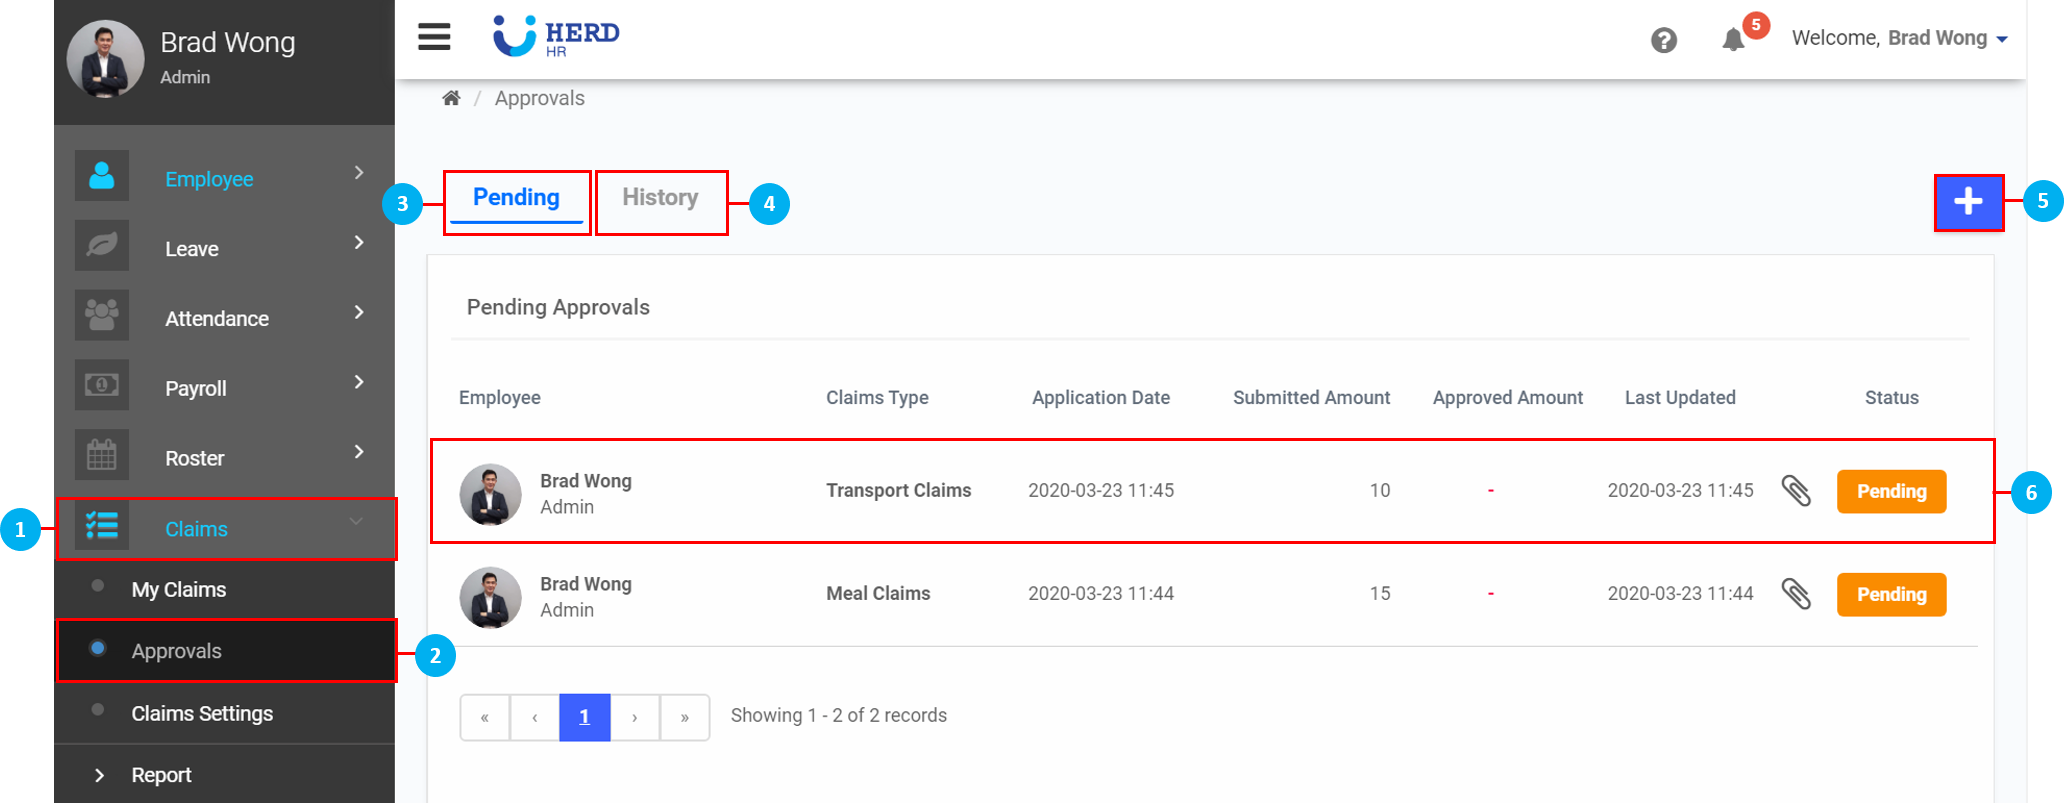Open attachment paperclip for Meal Claims
This screenshot has width=2064, height=803.
click(x=1796, y=594)
